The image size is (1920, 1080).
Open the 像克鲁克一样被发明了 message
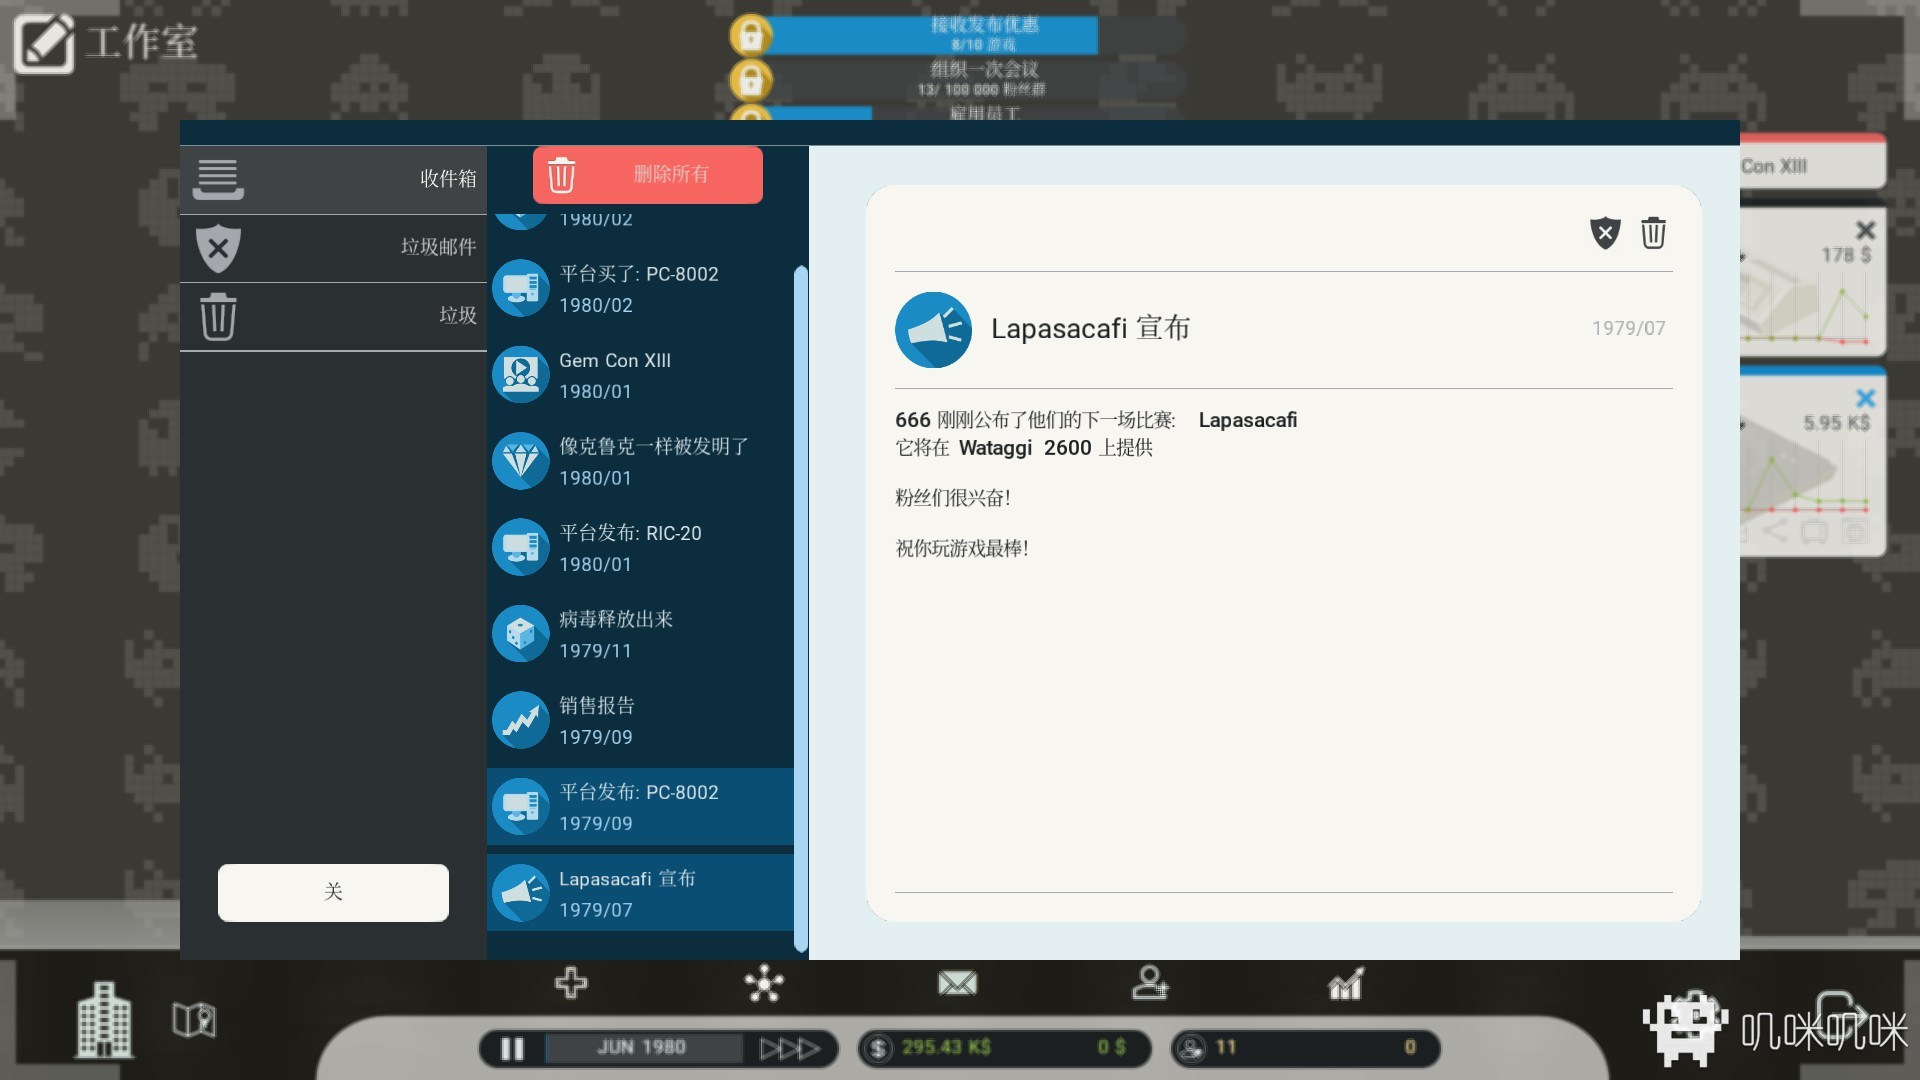tap(640, 461)
